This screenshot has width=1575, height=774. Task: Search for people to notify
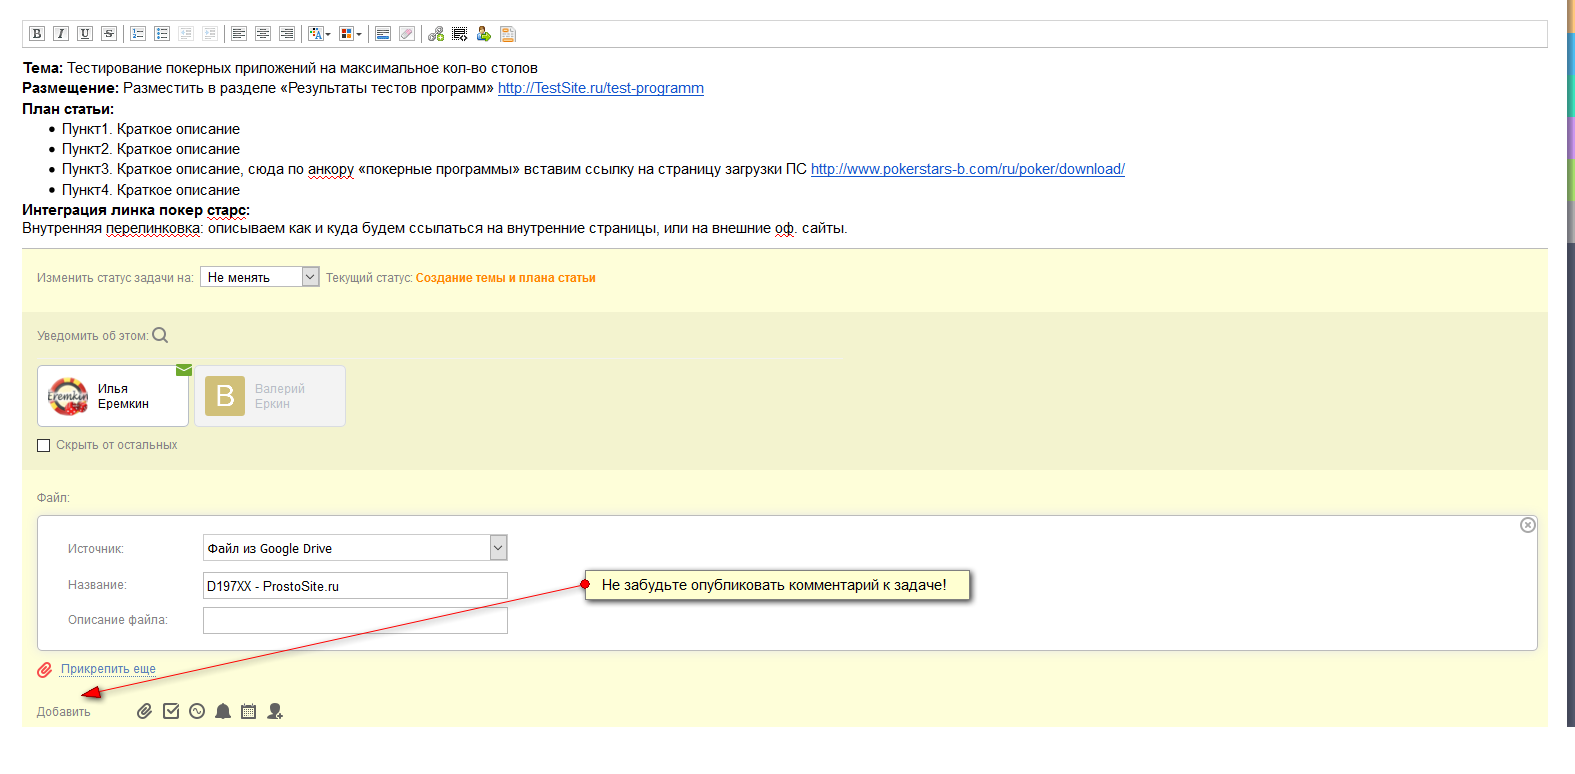click(x=160, y=335)
